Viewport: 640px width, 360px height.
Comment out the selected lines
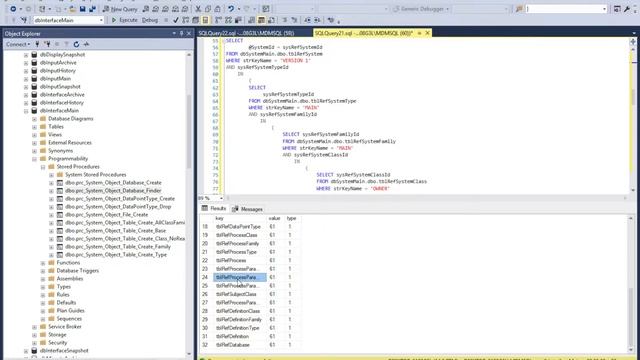(285, 20)
